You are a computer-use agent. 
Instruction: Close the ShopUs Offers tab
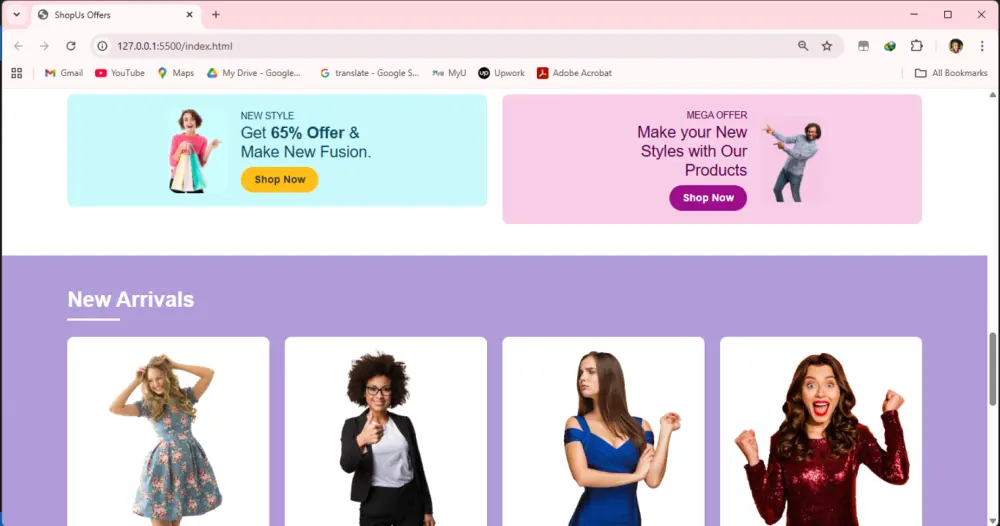pyautogui.click(x=189, y=15)
